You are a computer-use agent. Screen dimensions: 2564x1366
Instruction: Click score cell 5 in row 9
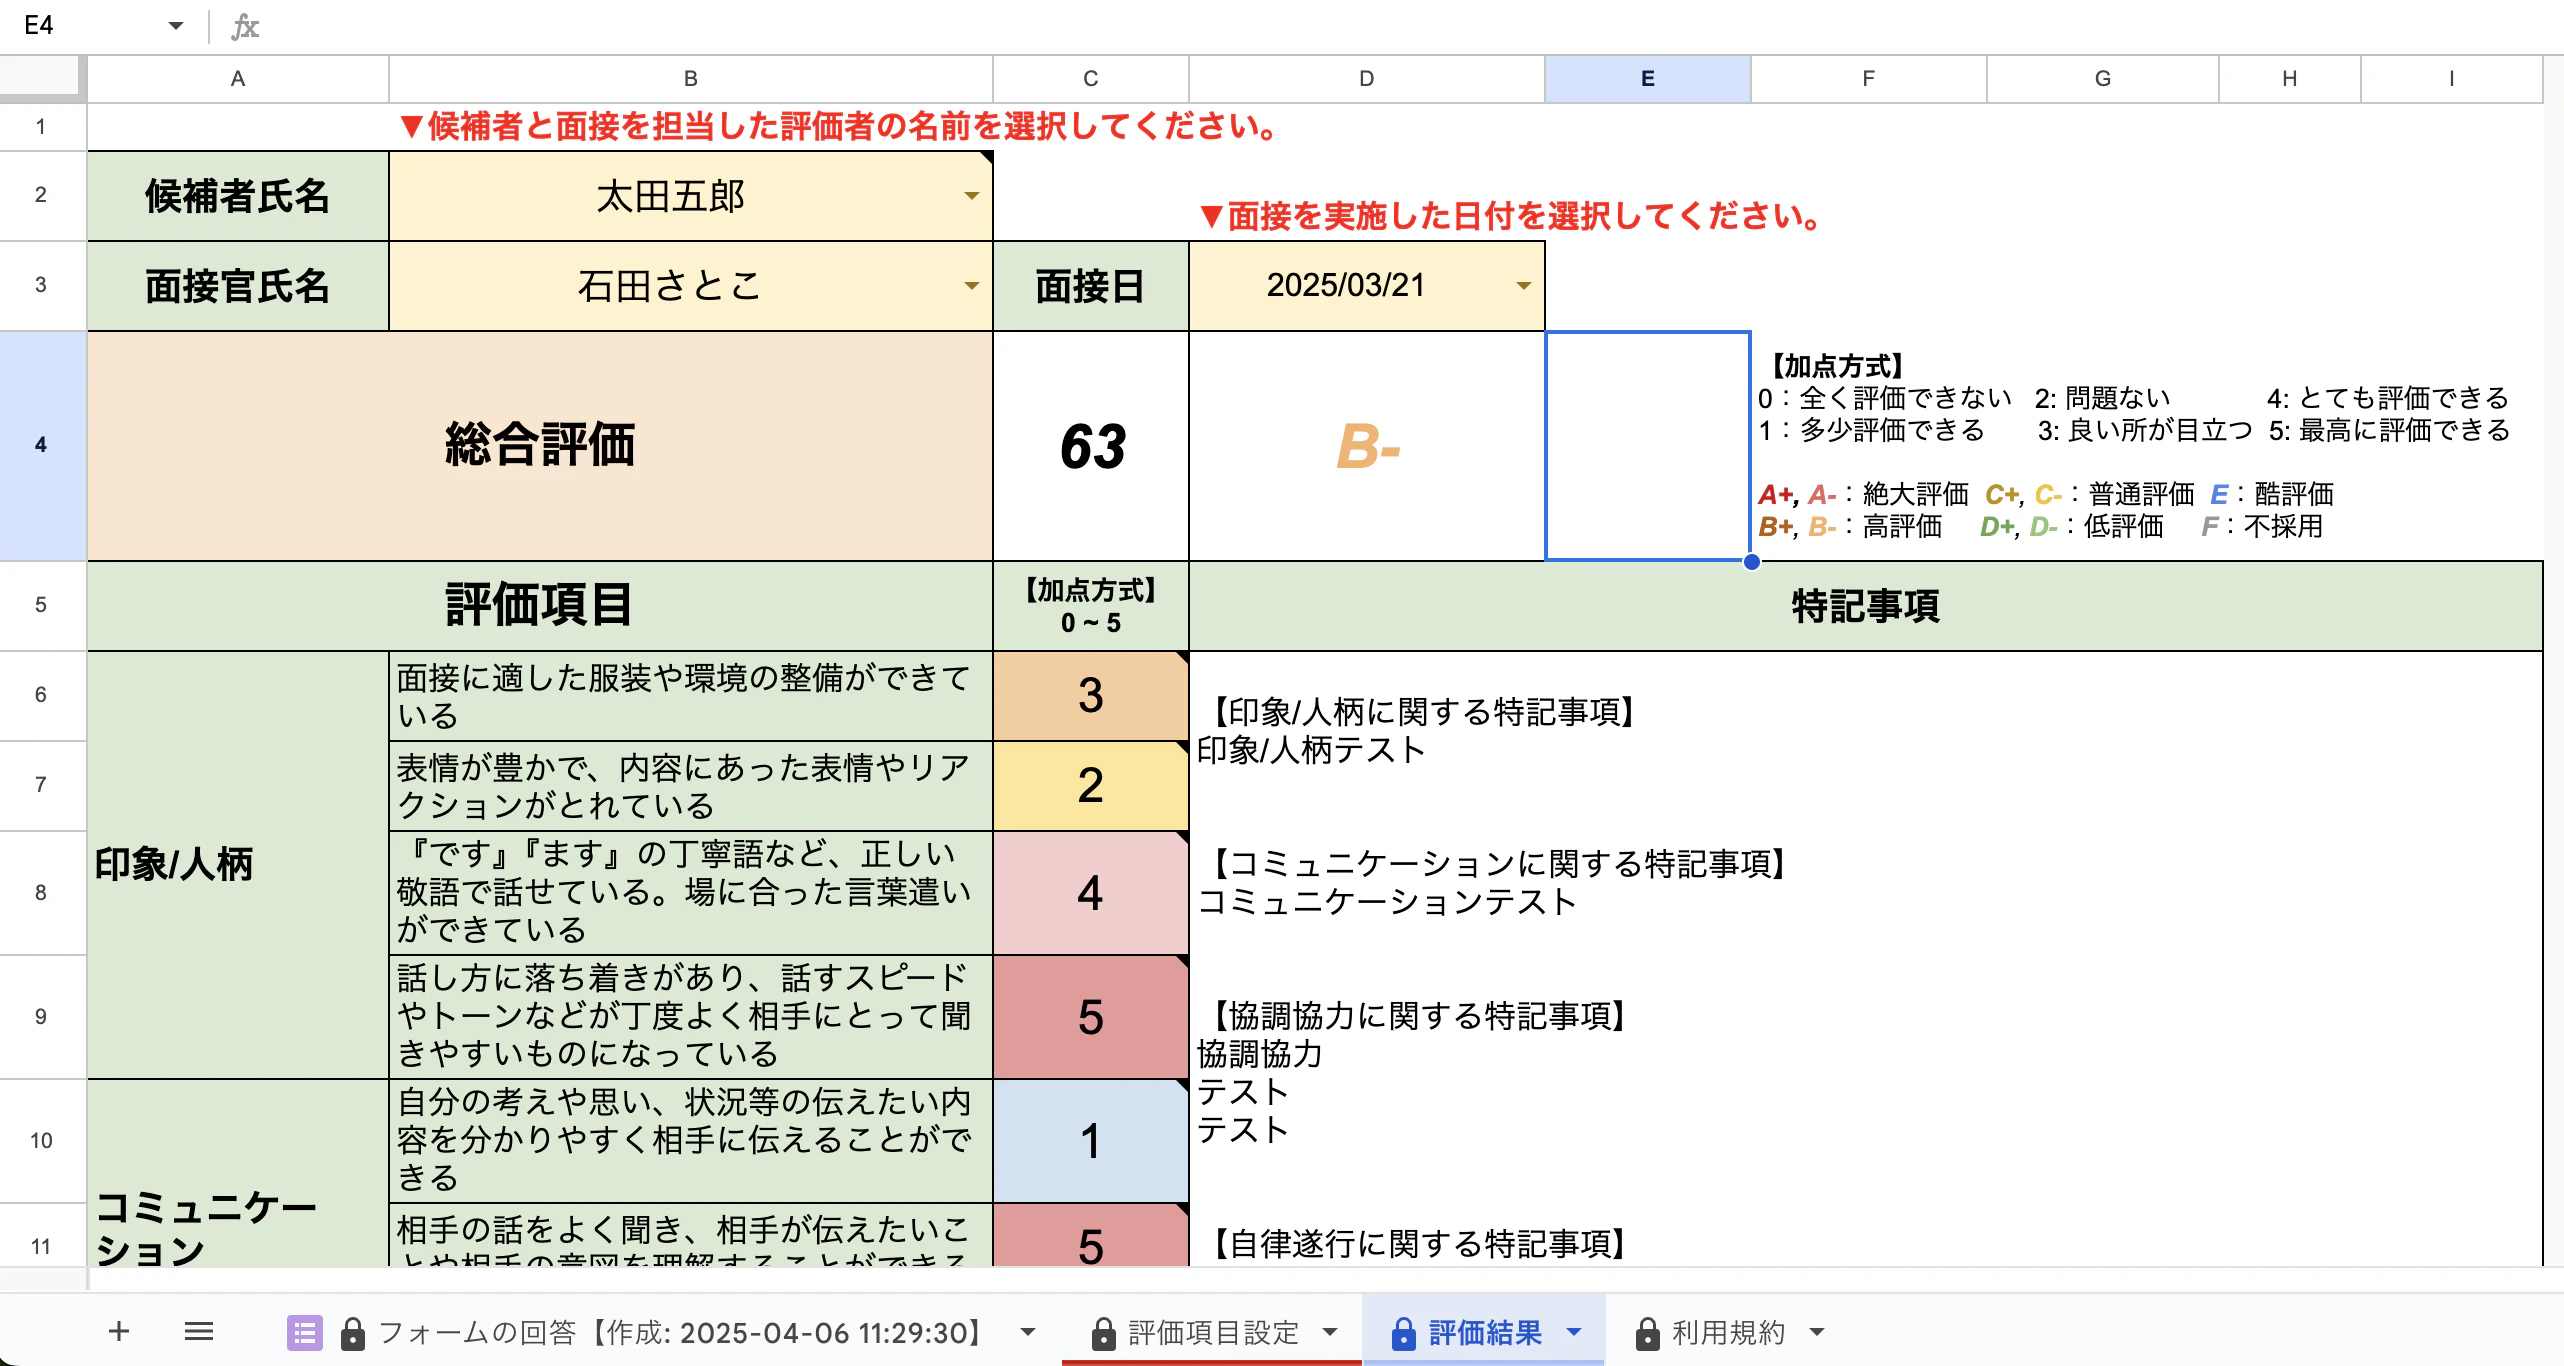(1091, 1017)
